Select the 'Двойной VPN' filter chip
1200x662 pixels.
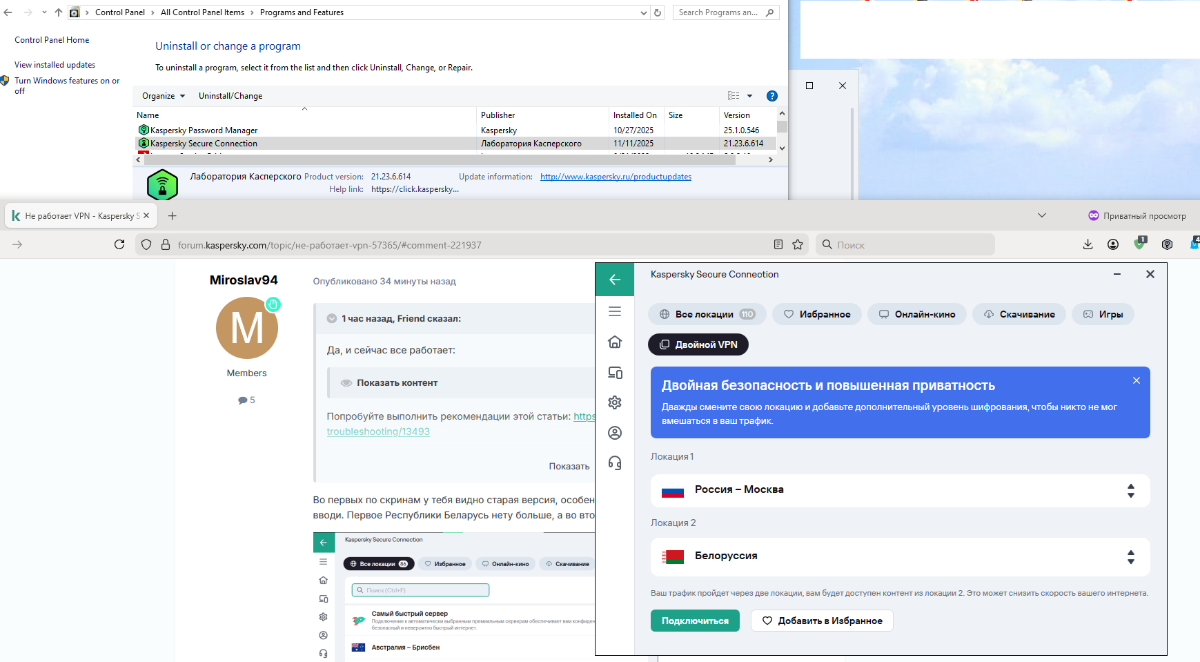pyautogui.click(x=698, y=344)
